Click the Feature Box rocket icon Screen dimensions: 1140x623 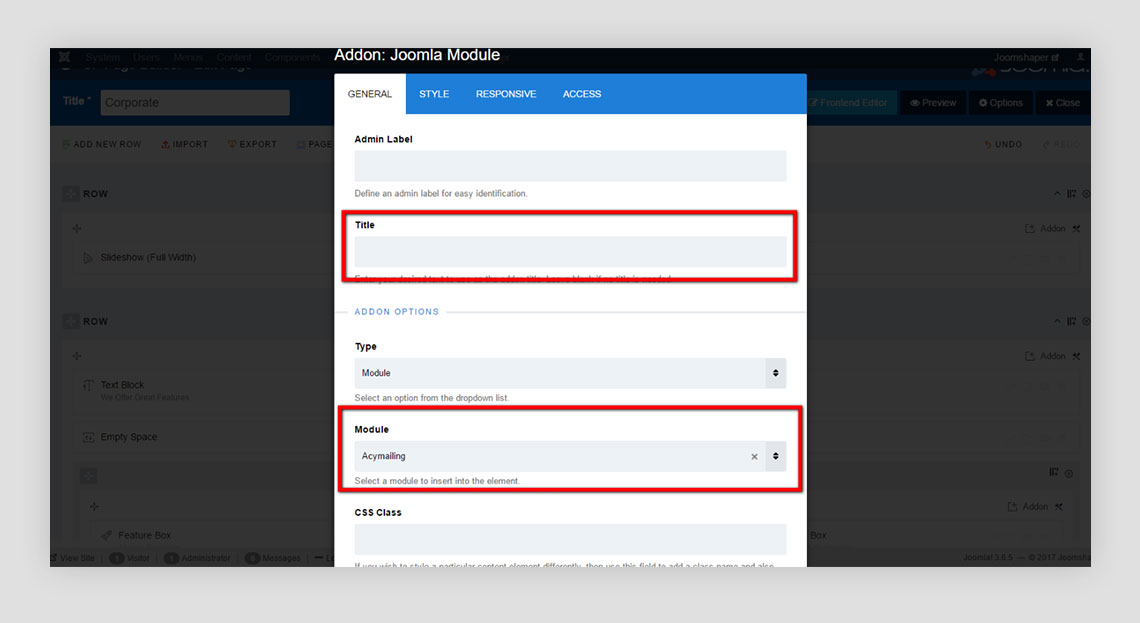[106, 535]
